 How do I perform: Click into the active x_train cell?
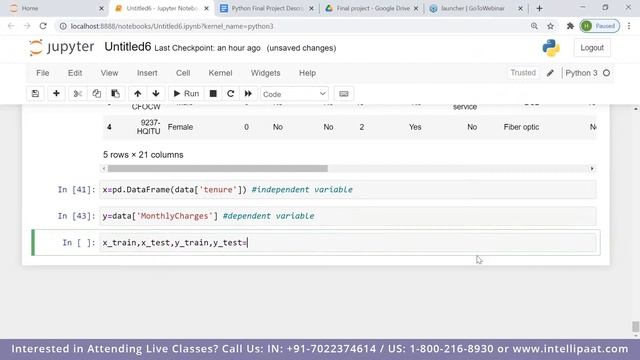pos(347,242)
